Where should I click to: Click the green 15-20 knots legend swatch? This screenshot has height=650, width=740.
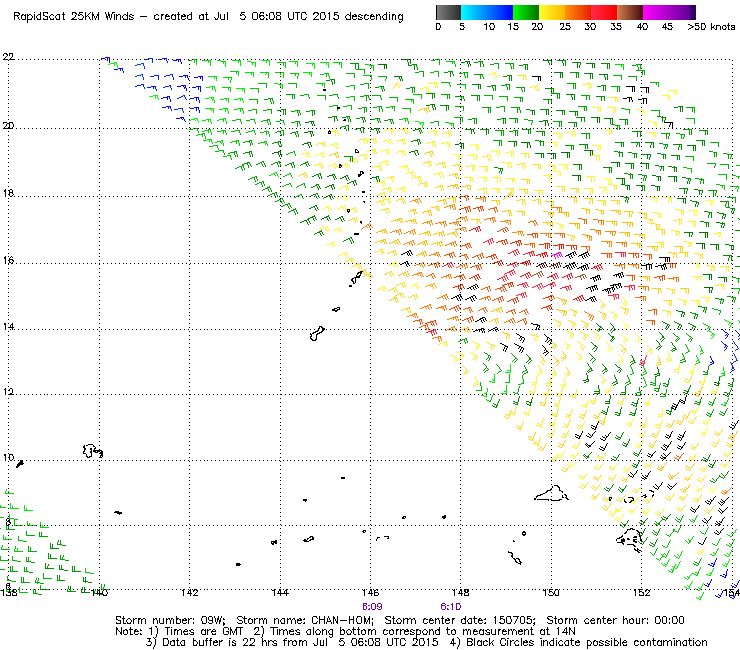(x=526, y=12)
